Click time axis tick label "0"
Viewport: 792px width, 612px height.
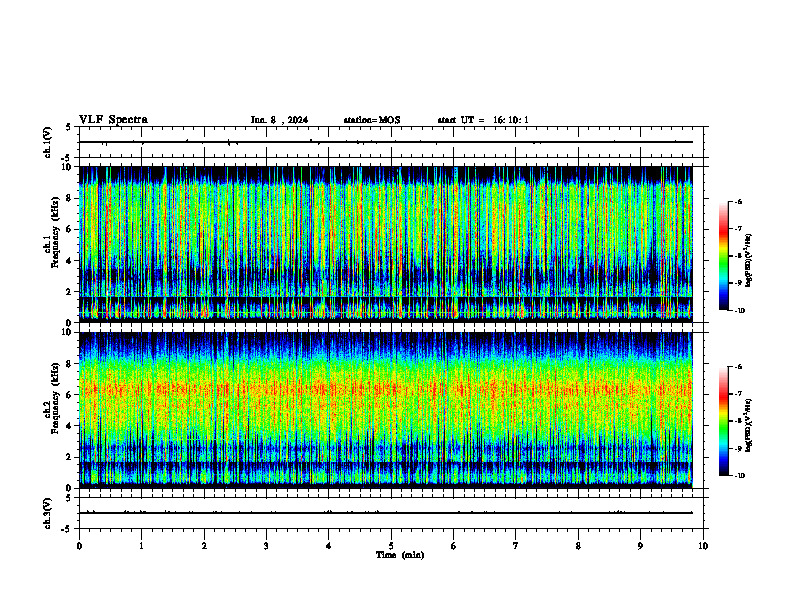point(79,546)
